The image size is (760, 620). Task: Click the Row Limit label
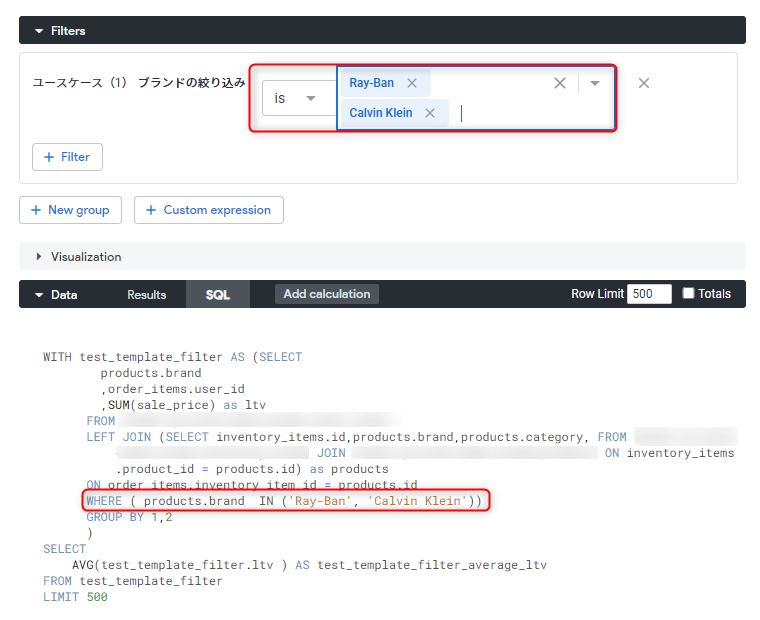click(597, 294)
